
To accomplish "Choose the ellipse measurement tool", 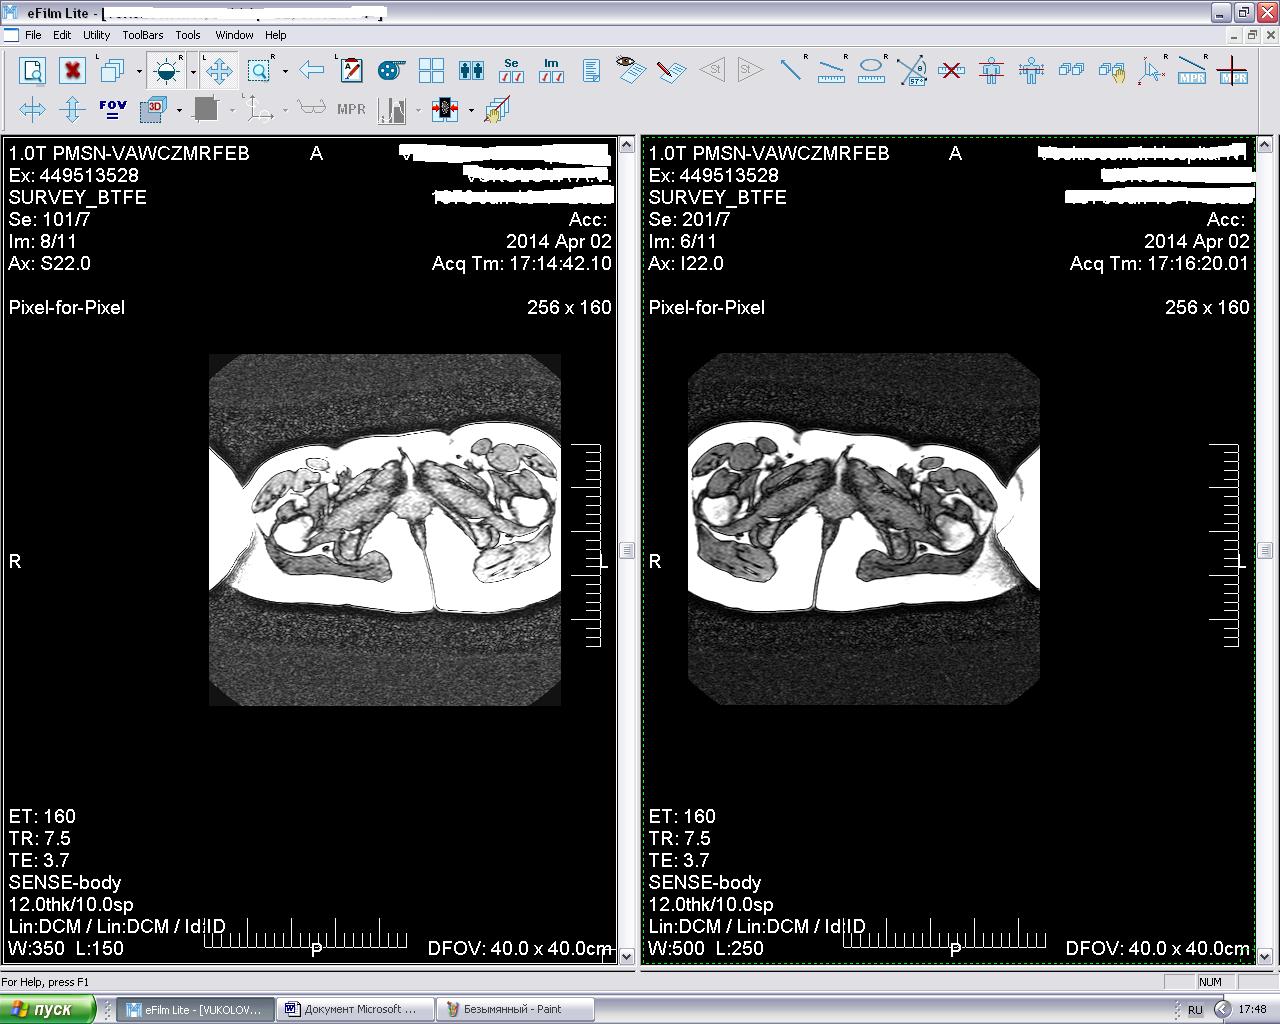I will pos(871,71).
